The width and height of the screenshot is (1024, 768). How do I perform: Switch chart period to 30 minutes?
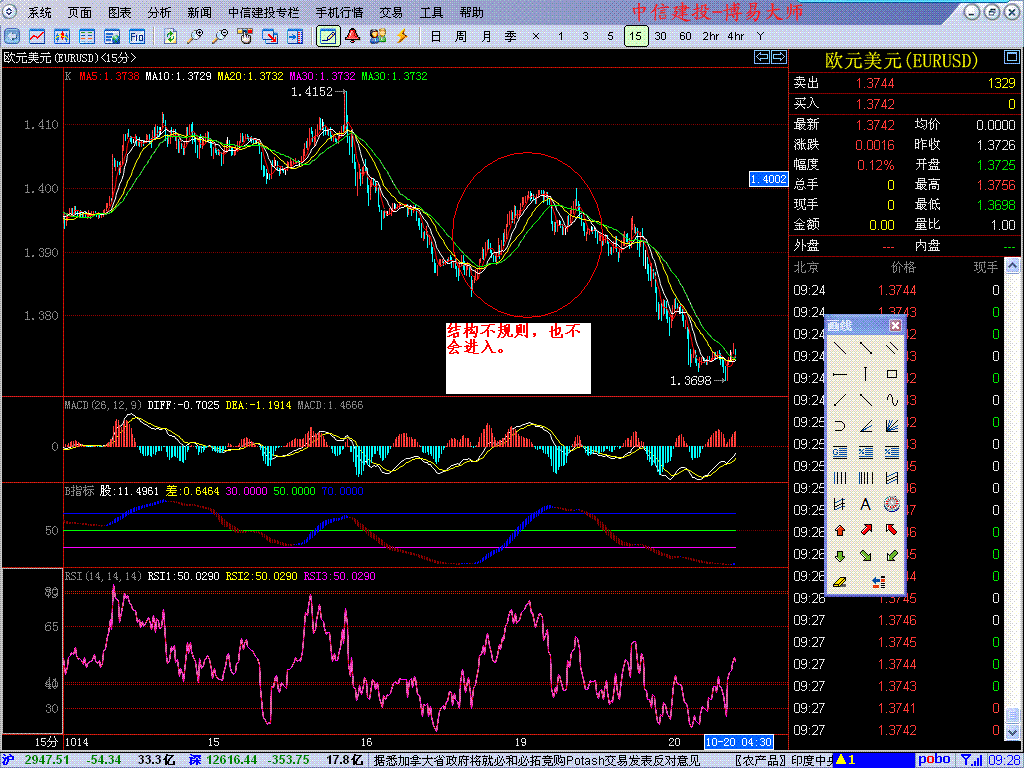click(x=661, y=36)
